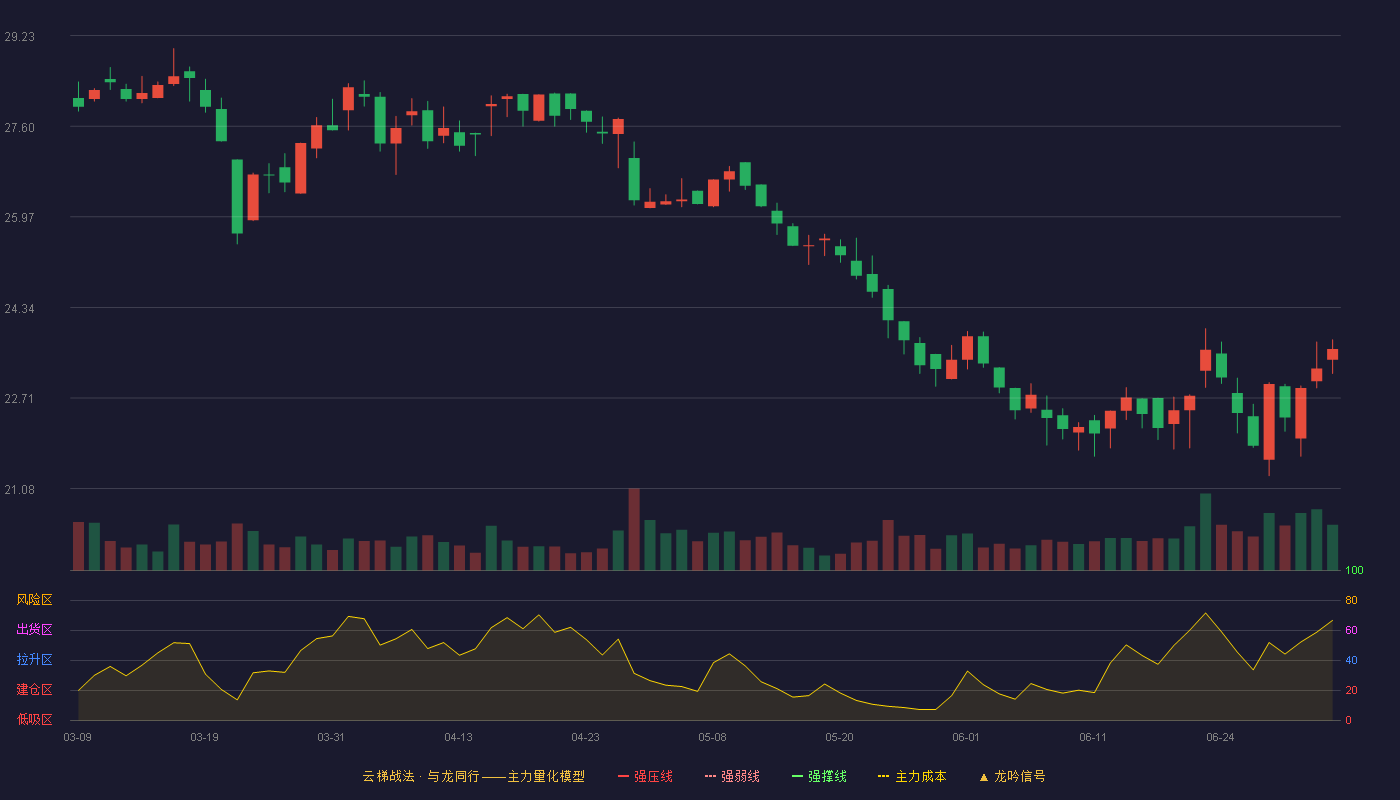Click the 03-09 date label
Viewport: 1400px width, 800px height.
(78, 737)
